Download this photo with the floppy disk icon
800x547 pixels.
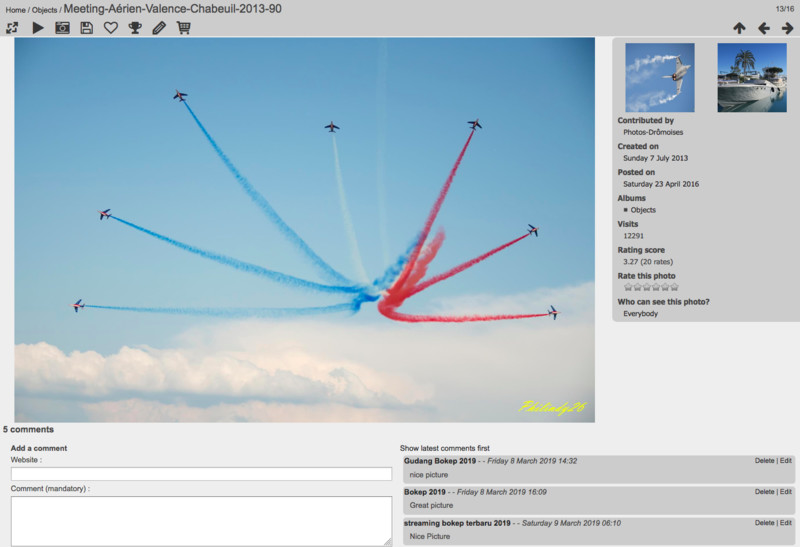click(87, 28)
